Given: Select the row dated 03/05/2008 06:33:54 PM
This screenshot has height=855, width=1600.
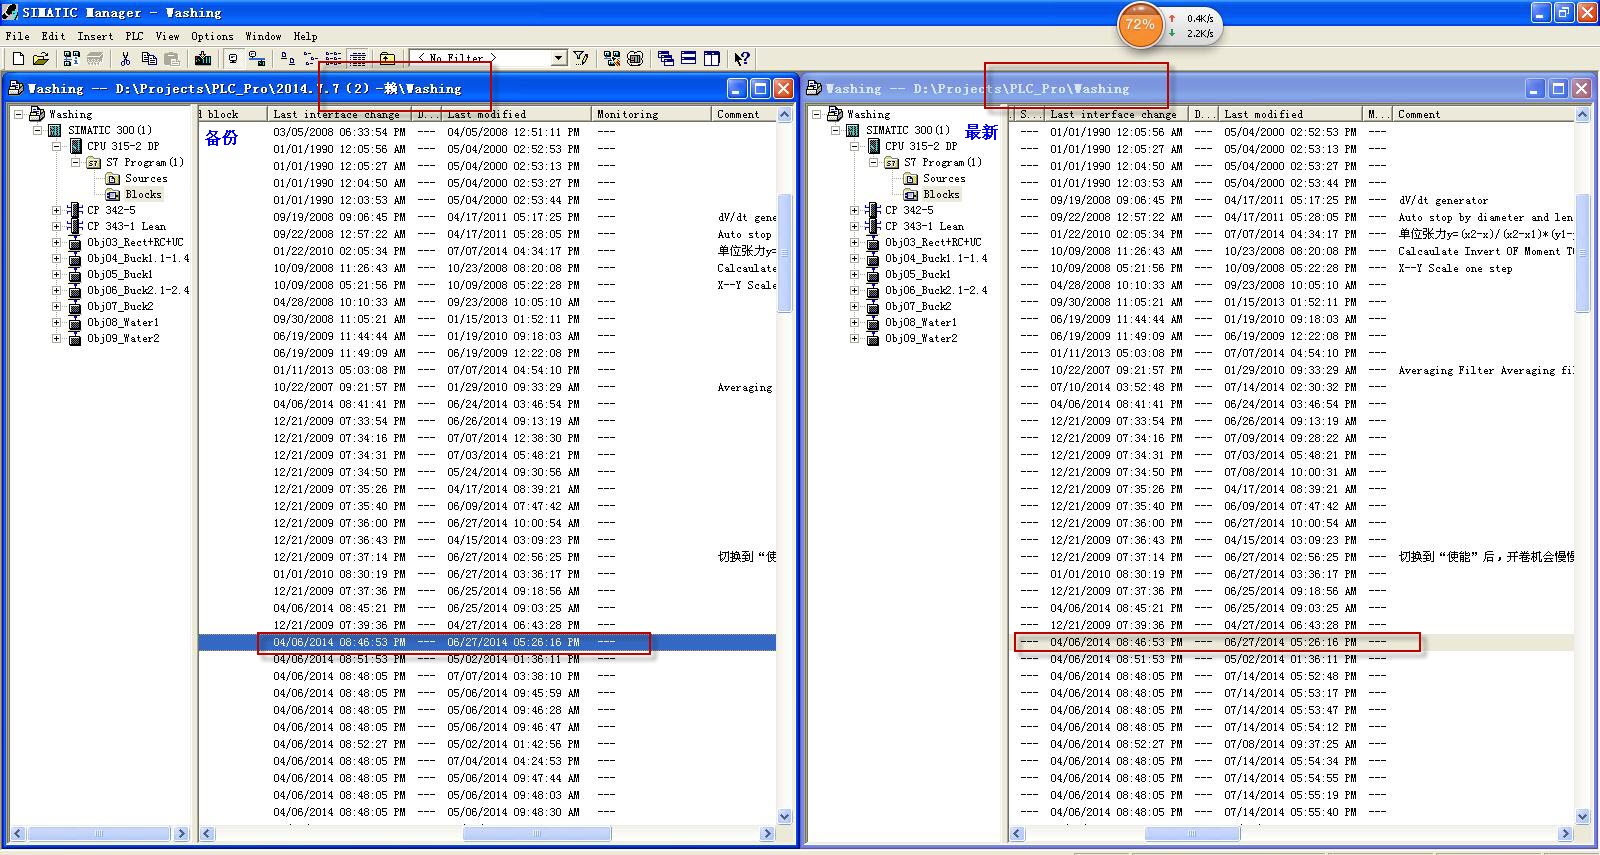Looking at the screenshot, I should tap(487, 132).
